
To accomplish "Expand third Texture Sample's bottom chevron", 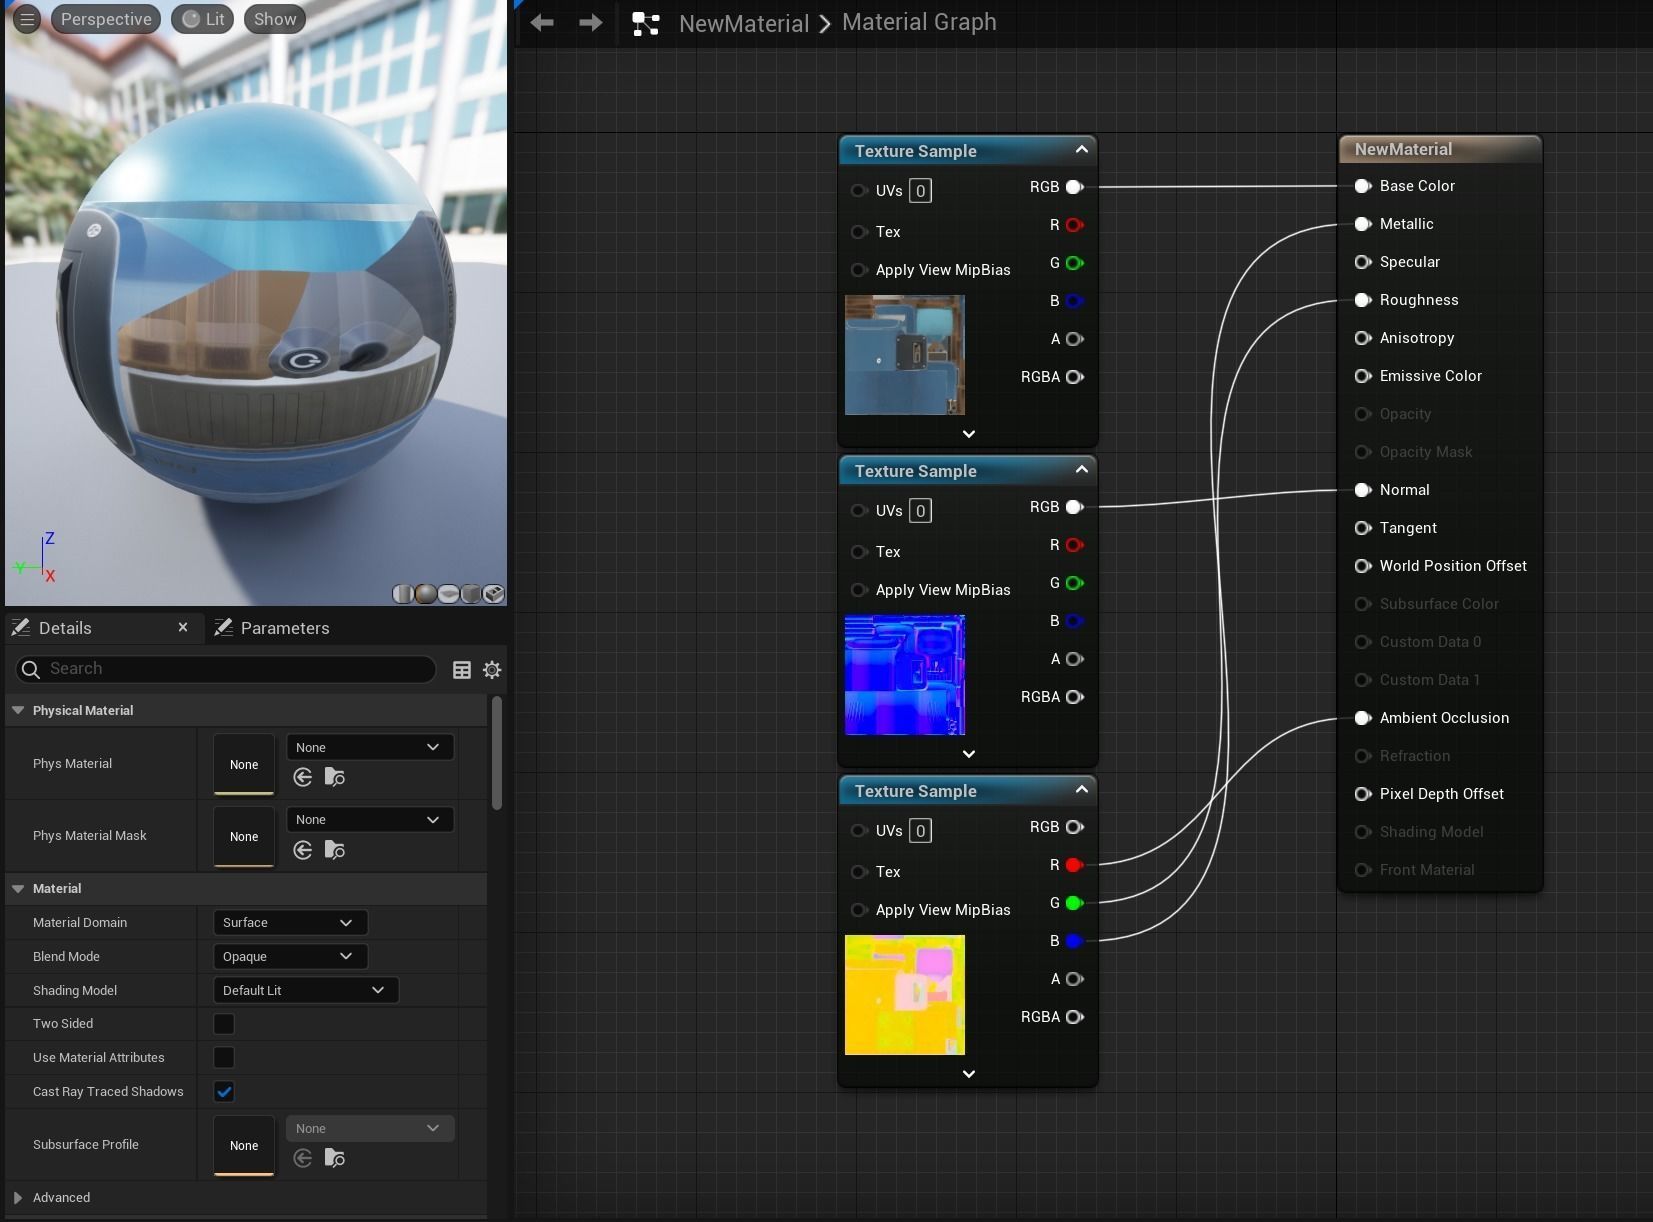I will (968, 1074).
